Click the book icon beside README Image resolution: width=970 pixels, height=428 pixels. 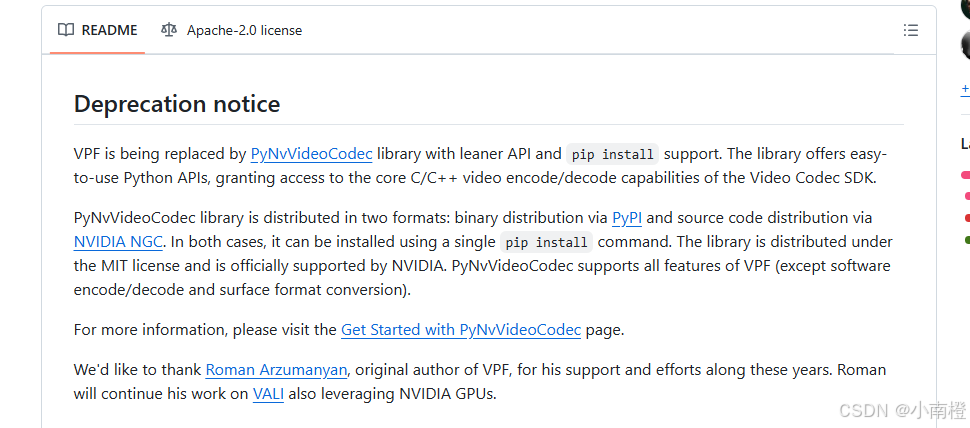[x=66, y=30]
